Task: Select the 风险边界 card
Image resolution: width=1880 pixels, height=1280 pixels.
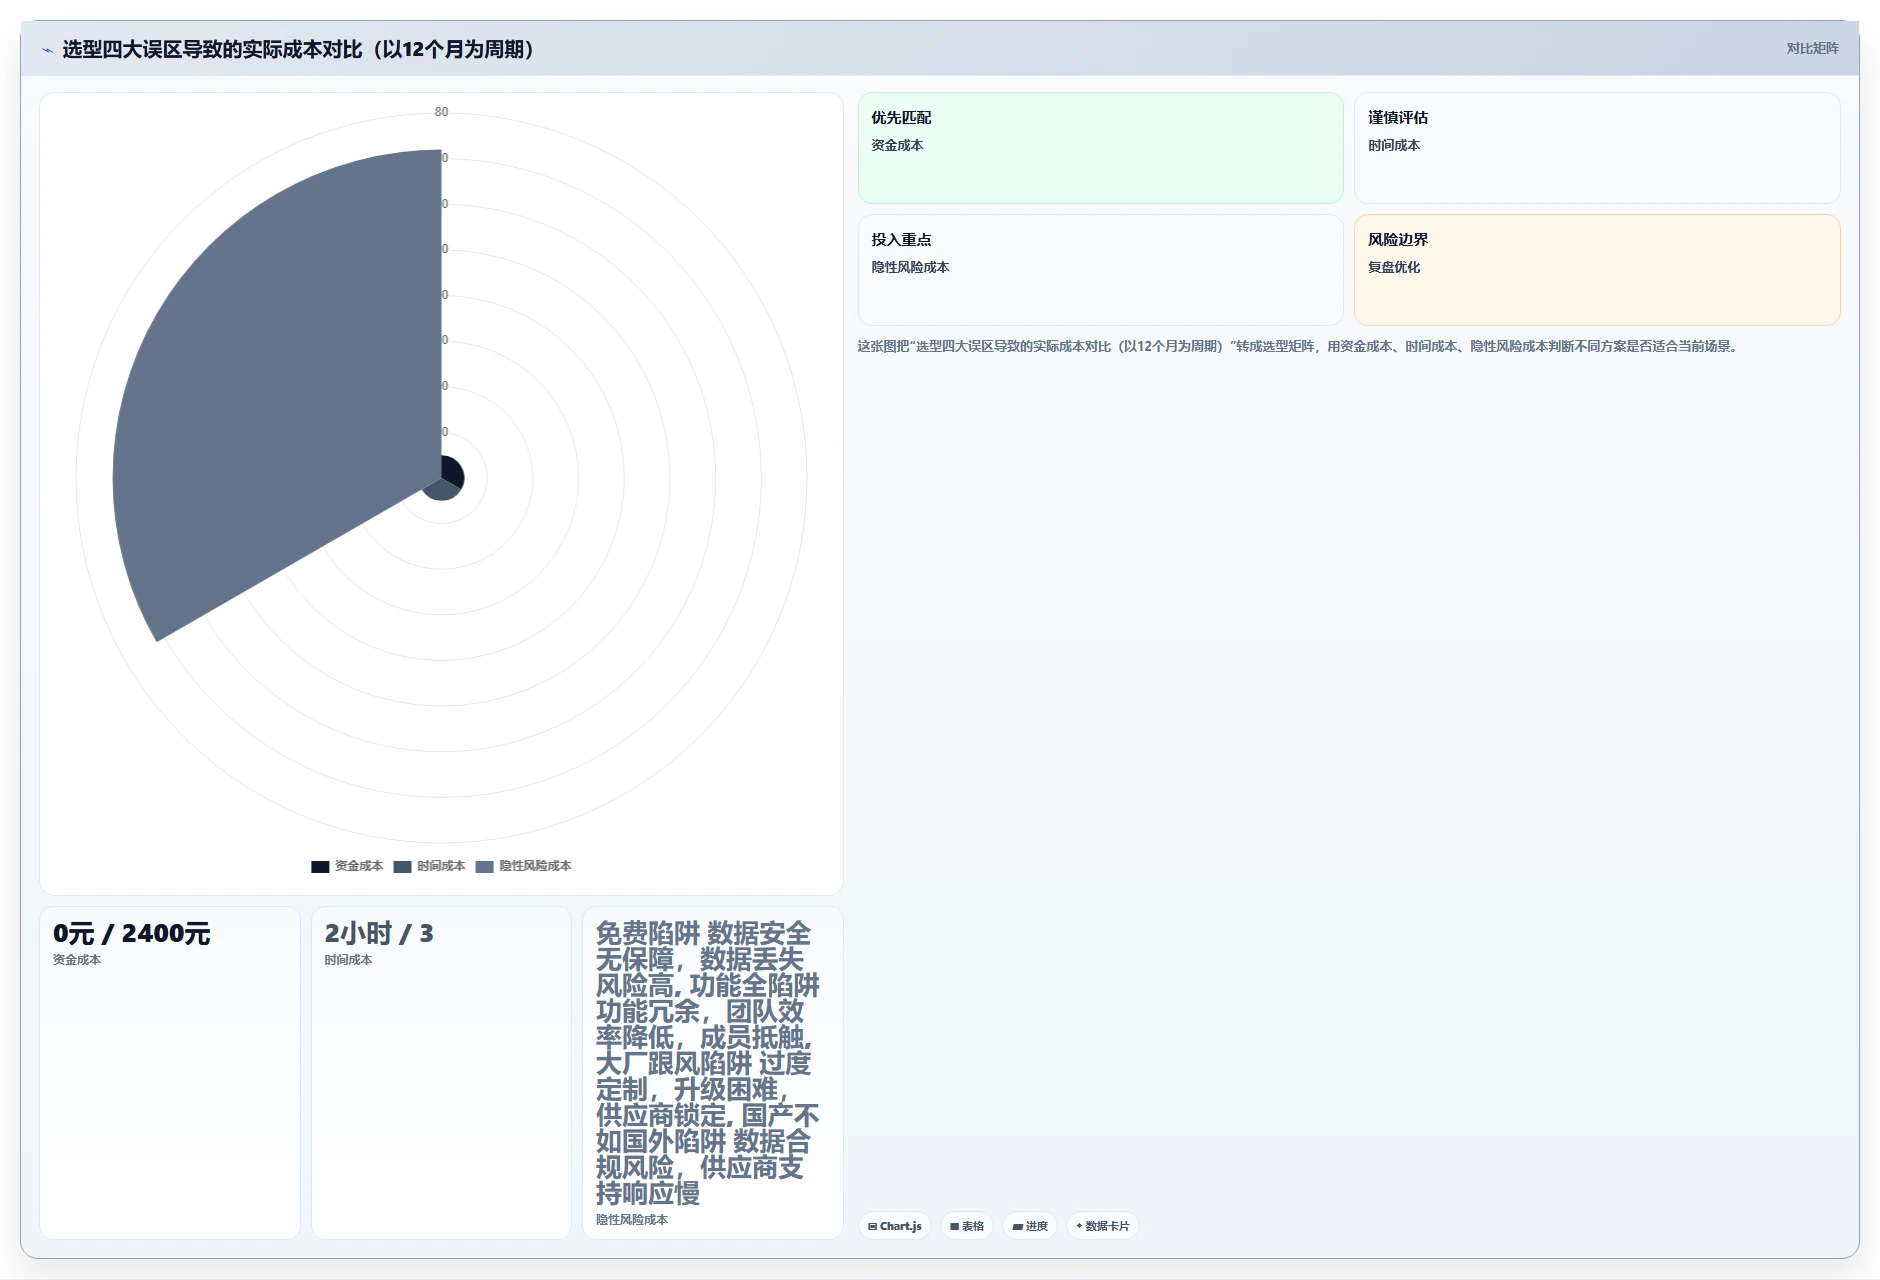Action: tap(1597, 270)
